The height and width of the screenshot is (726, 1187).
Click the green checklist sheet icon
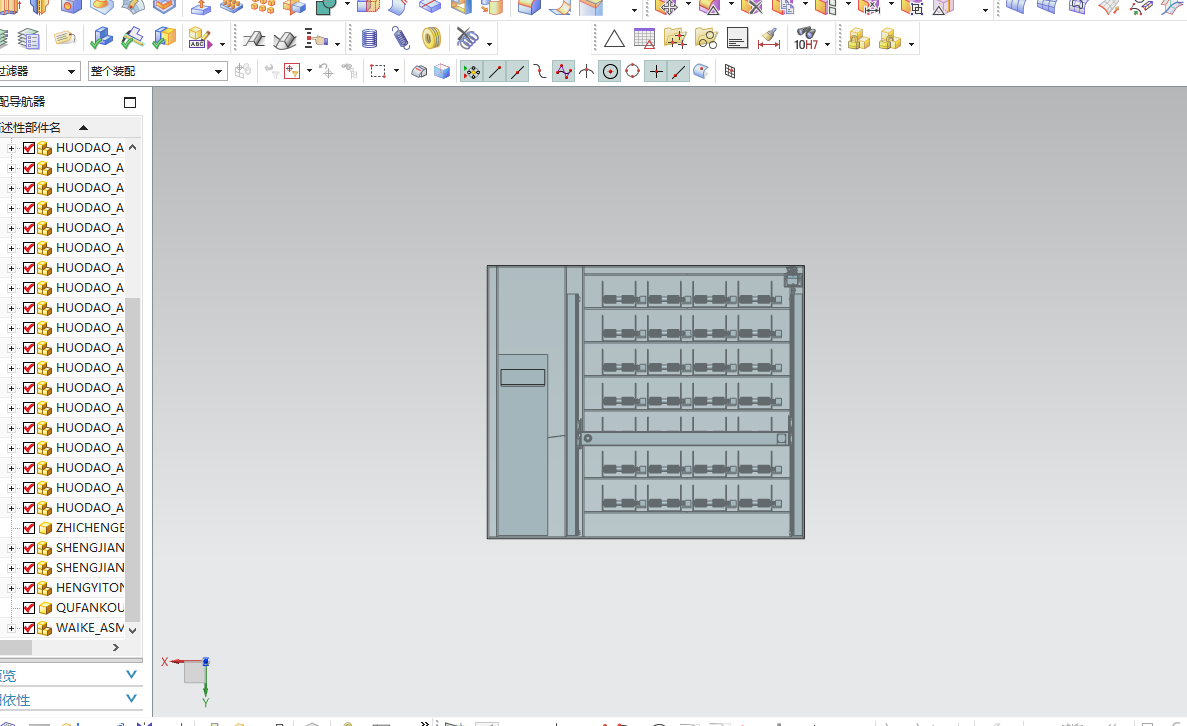pyautogui.click(x=28, y=39)
